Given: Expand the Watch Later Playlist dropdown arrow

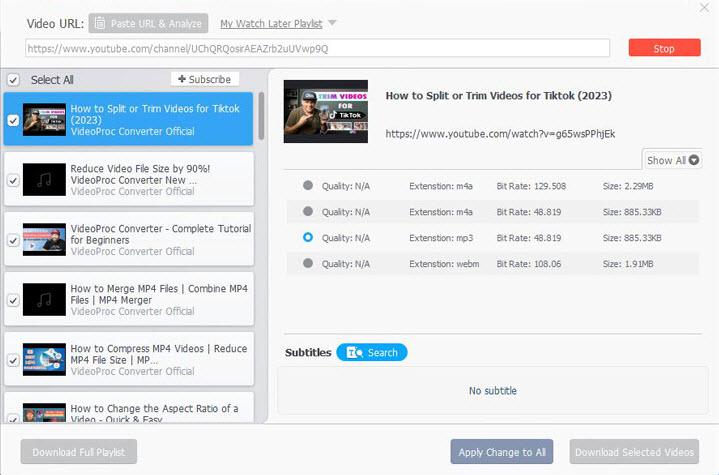Looking at the screenshot, I should [332, 22].
